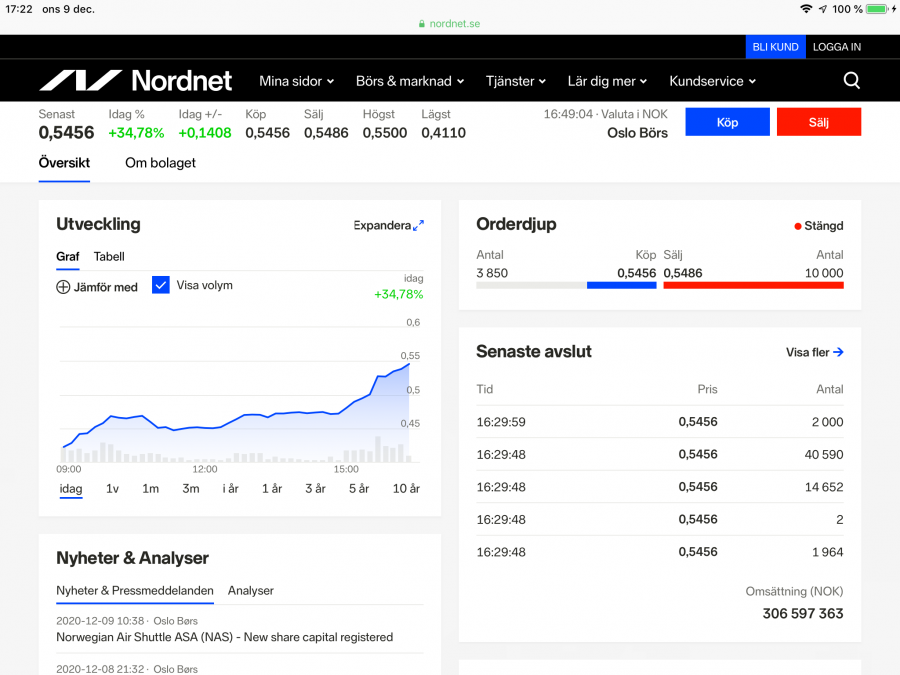The height and width of the screenshot is (675, 900).
Task: Click the Expandera arrows icon
Action: point(419,226)
